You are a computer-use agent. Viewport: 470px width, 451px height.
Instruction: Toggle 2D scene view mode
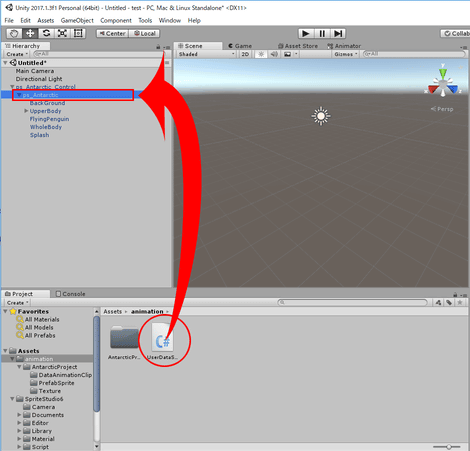coord(245,54)
